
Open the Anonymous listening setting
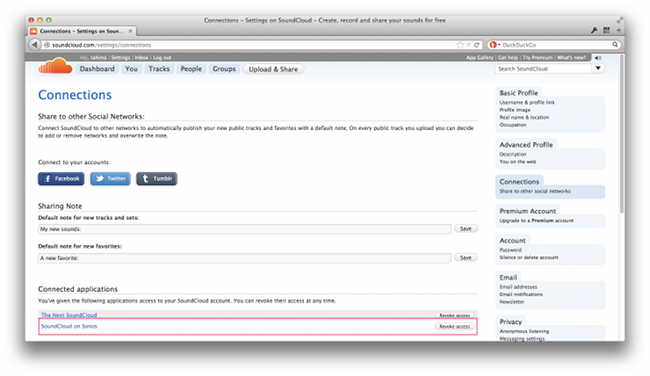pyautogui.click(x=524, y=331)
